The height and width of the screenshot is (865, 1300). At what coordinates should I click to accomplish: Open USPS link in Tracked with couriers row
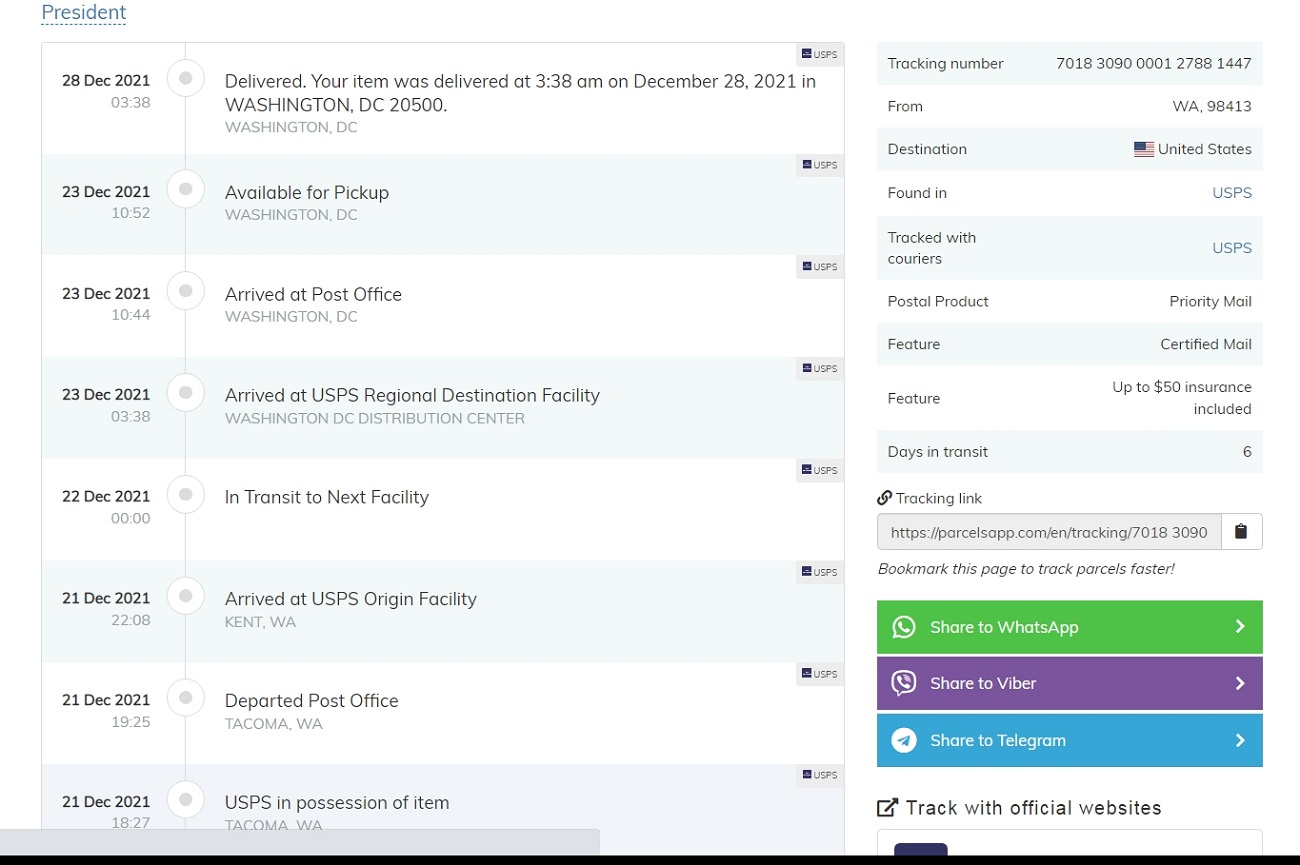[1231, 248]
